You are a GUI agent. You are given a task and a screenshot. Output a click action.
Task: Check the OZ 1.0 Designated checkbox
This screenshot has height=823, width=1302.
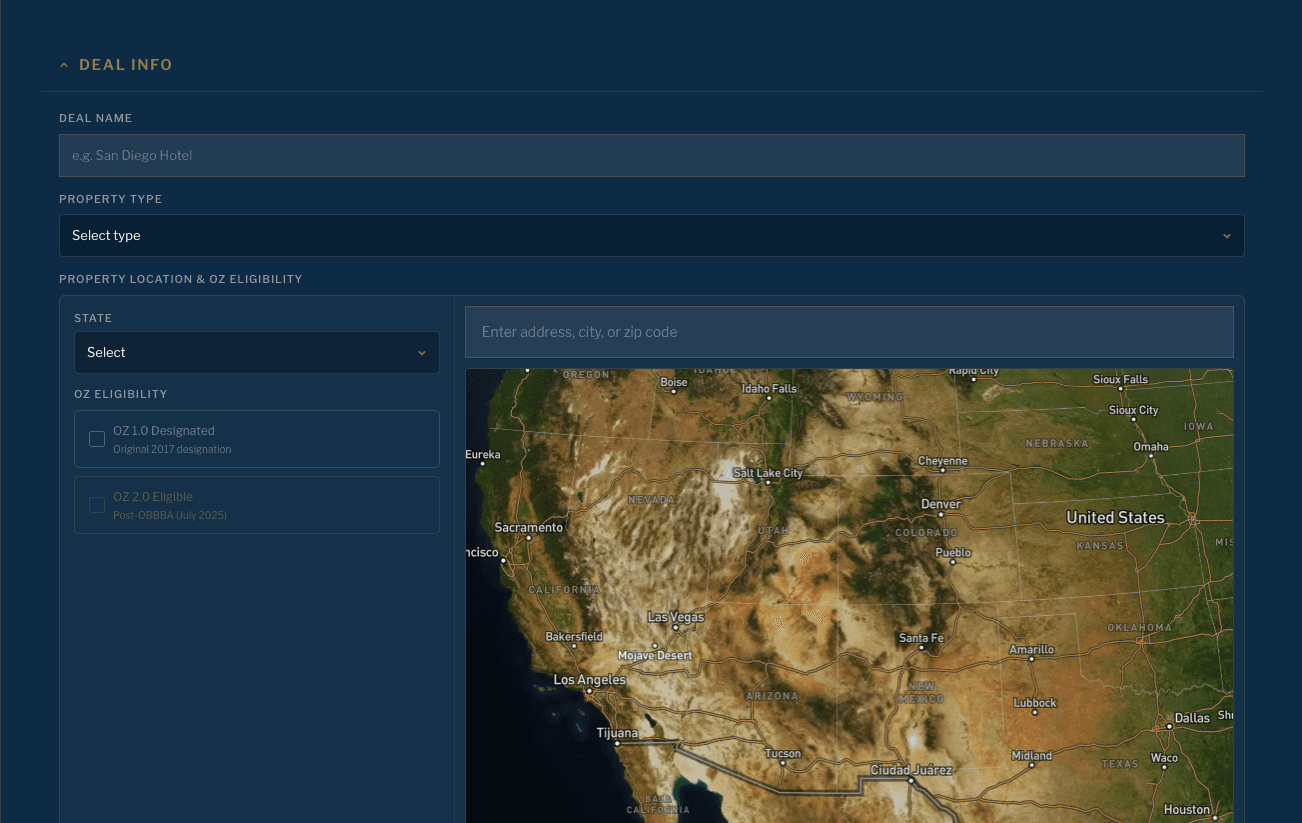click(x=97, y=439)
